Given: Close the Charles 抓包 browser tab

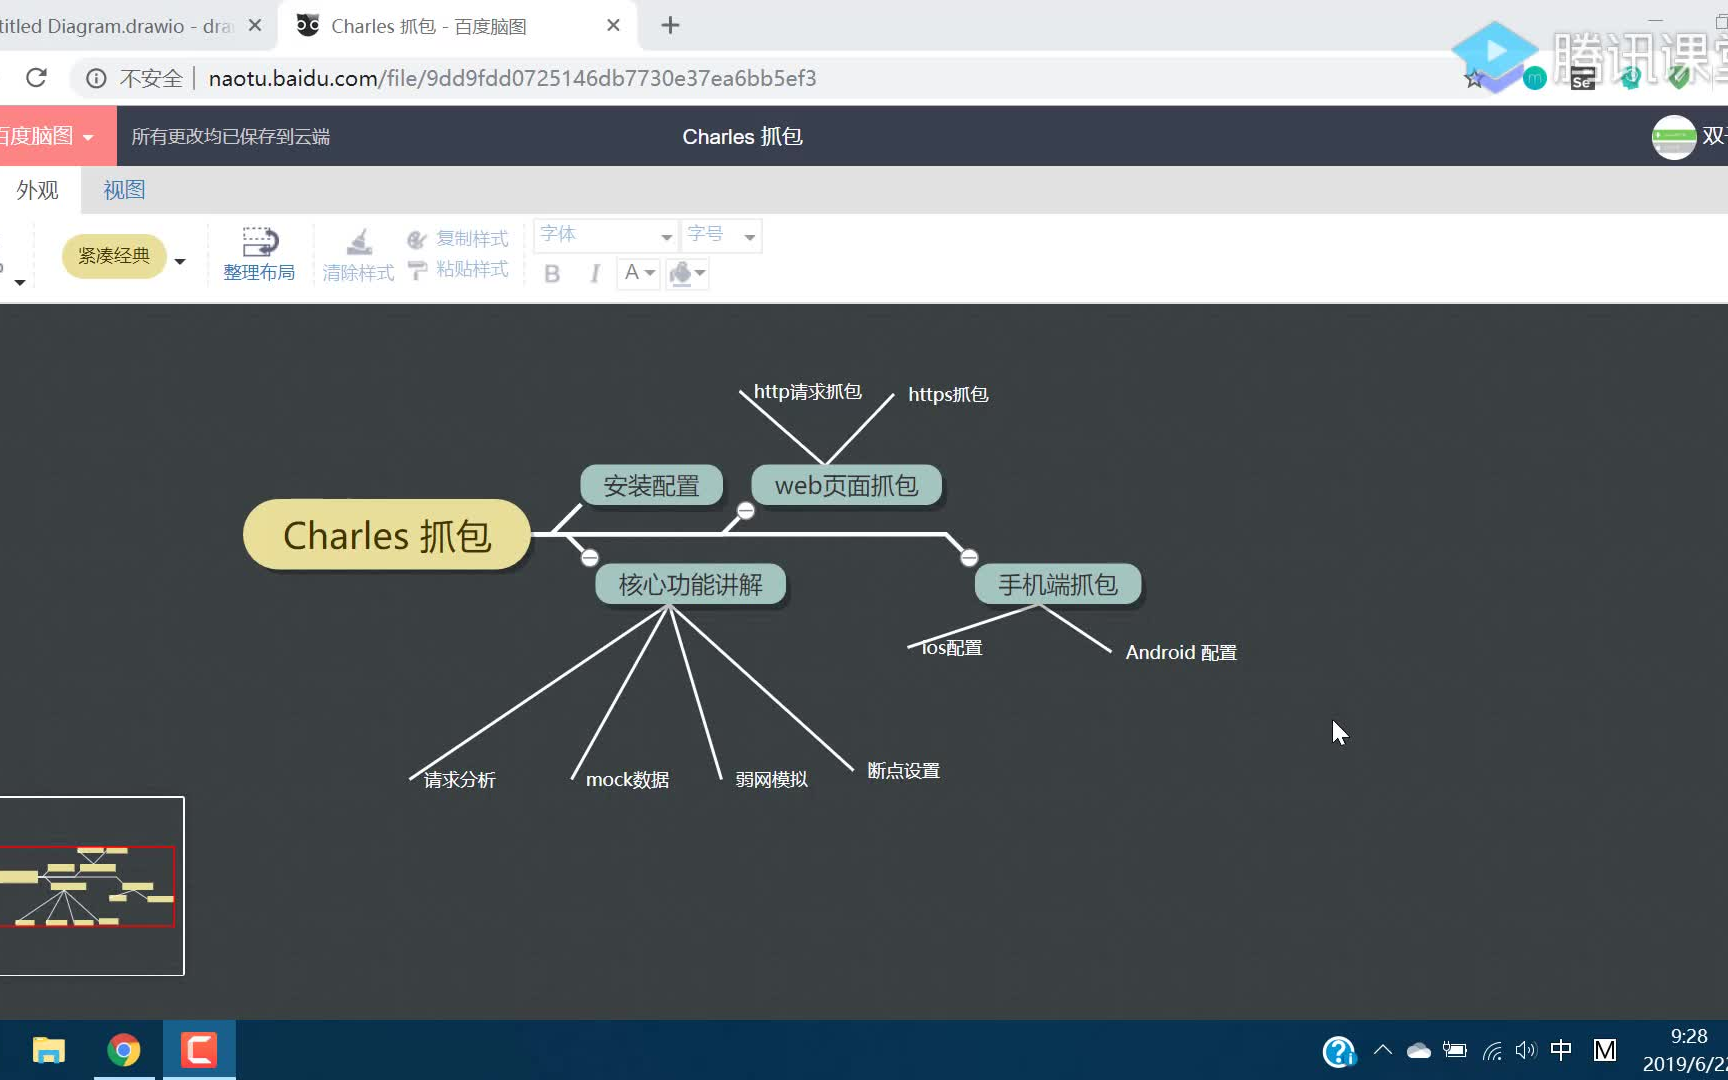Looking at the screenshot, I should (x=613, y=26).
